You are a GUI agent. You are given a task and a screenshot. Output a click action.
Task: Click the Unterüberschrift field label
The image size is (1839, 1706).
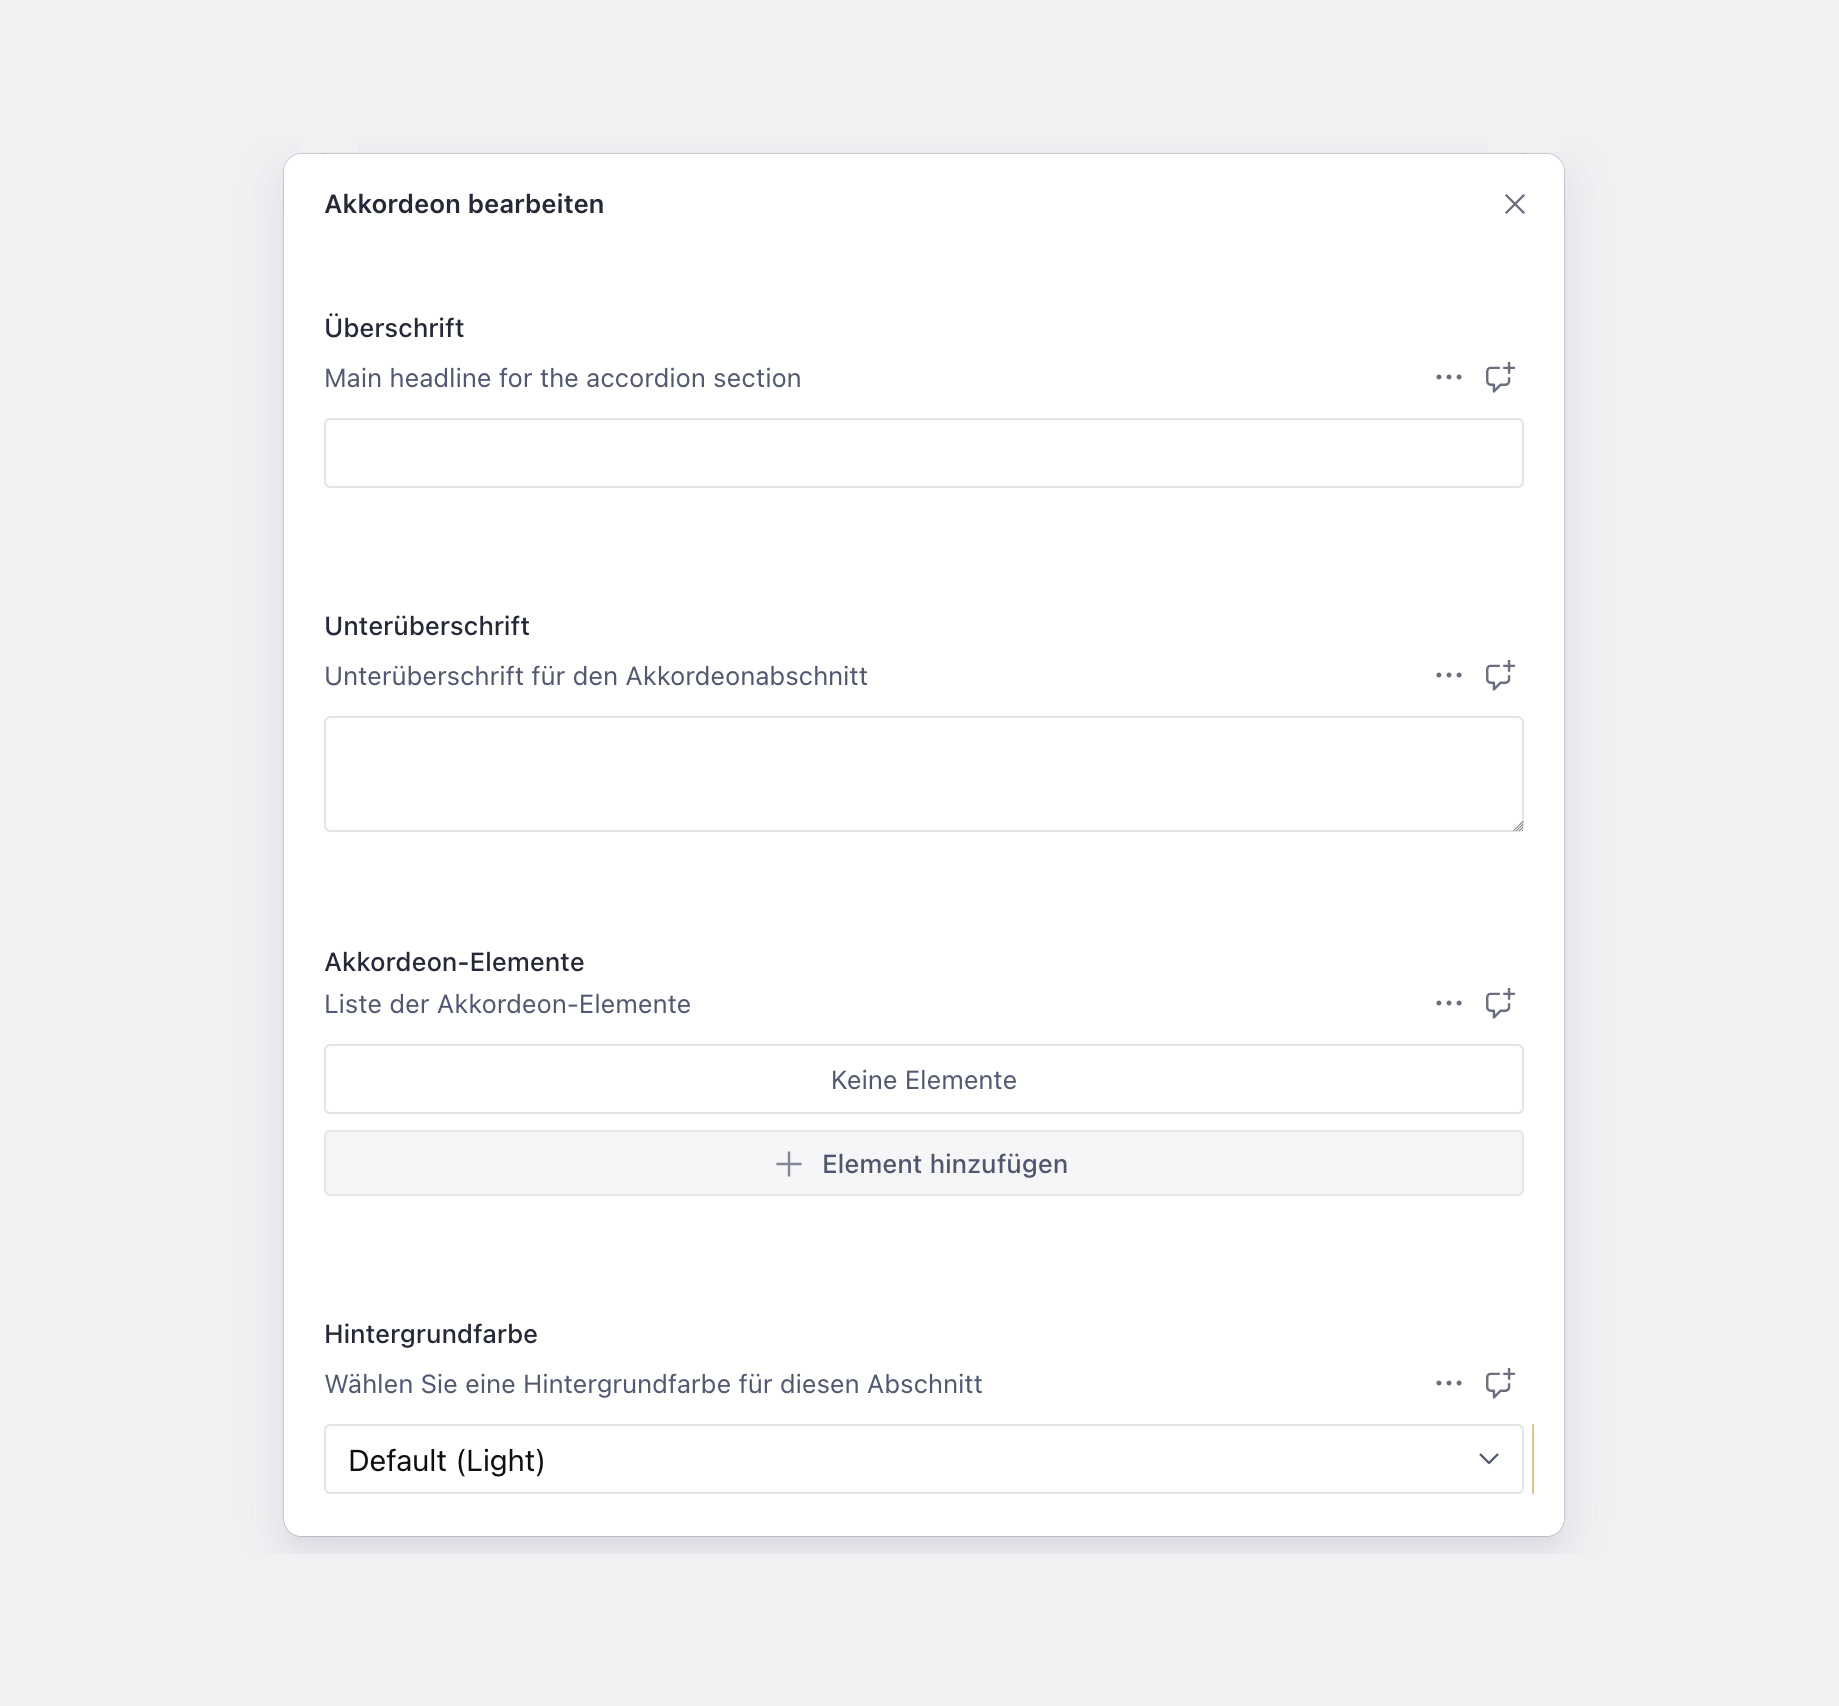[427, 626]
